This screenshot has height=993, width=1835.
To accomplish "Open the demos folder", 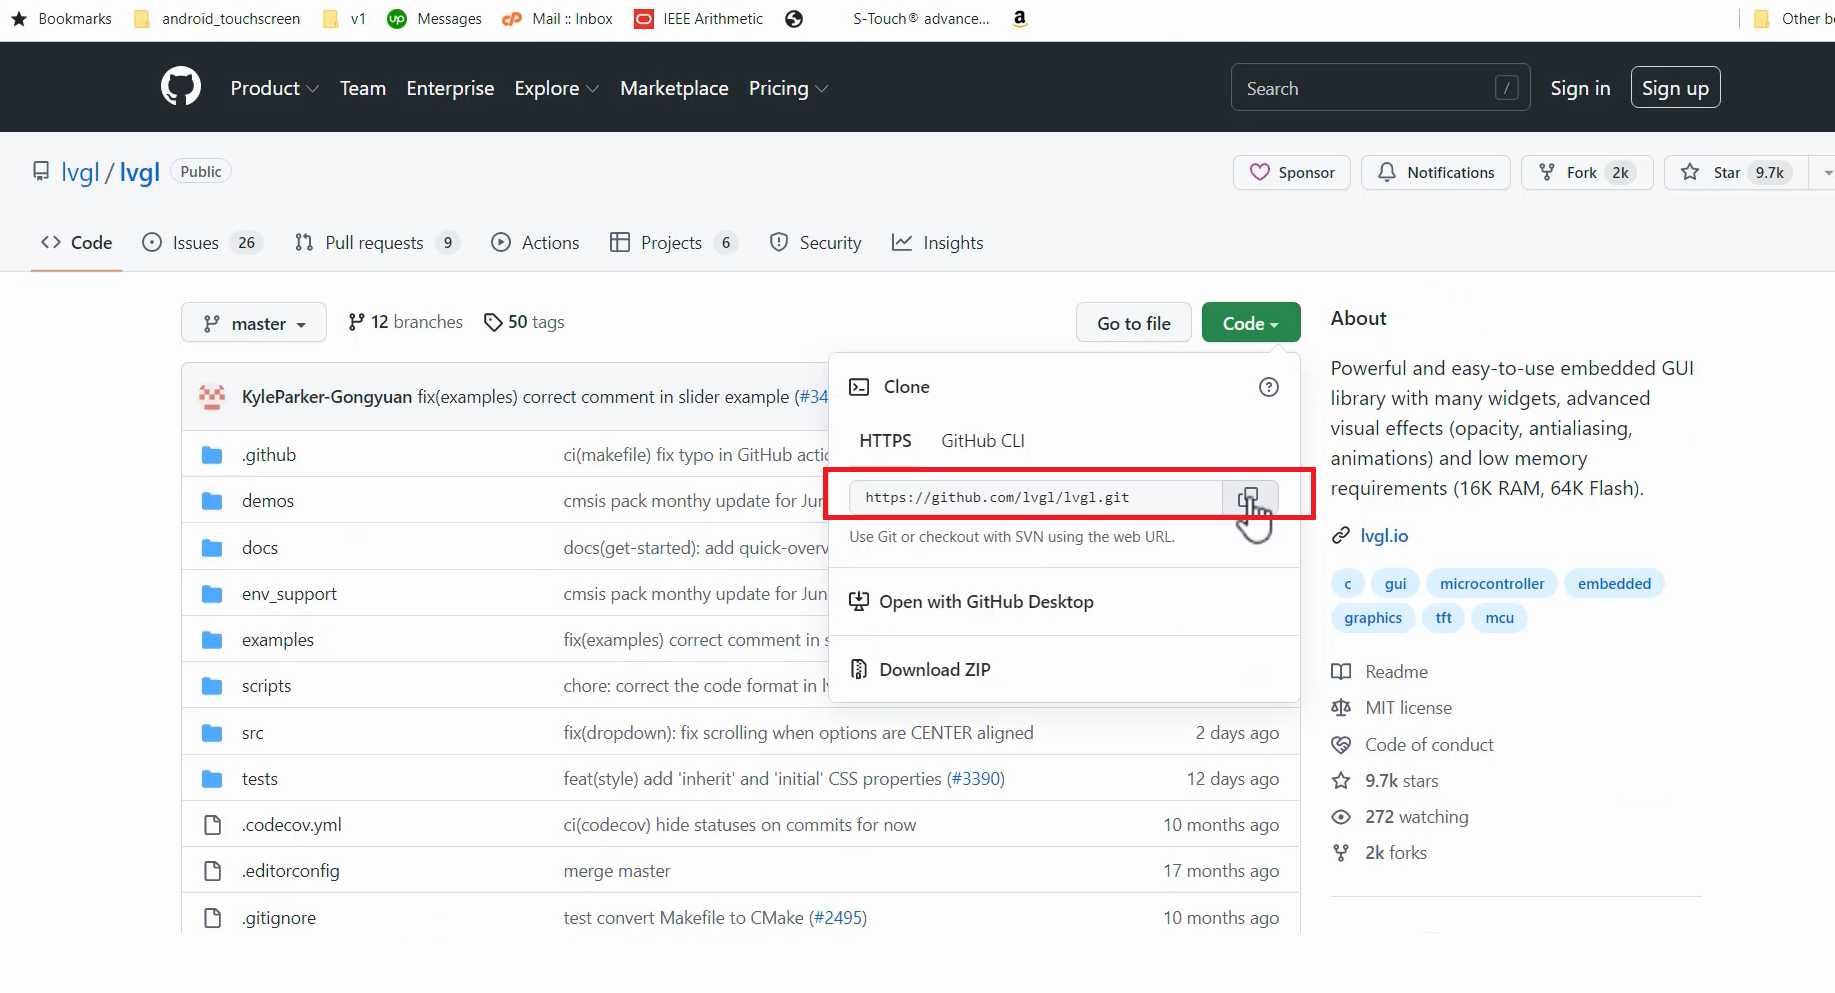I will [268, 501].
